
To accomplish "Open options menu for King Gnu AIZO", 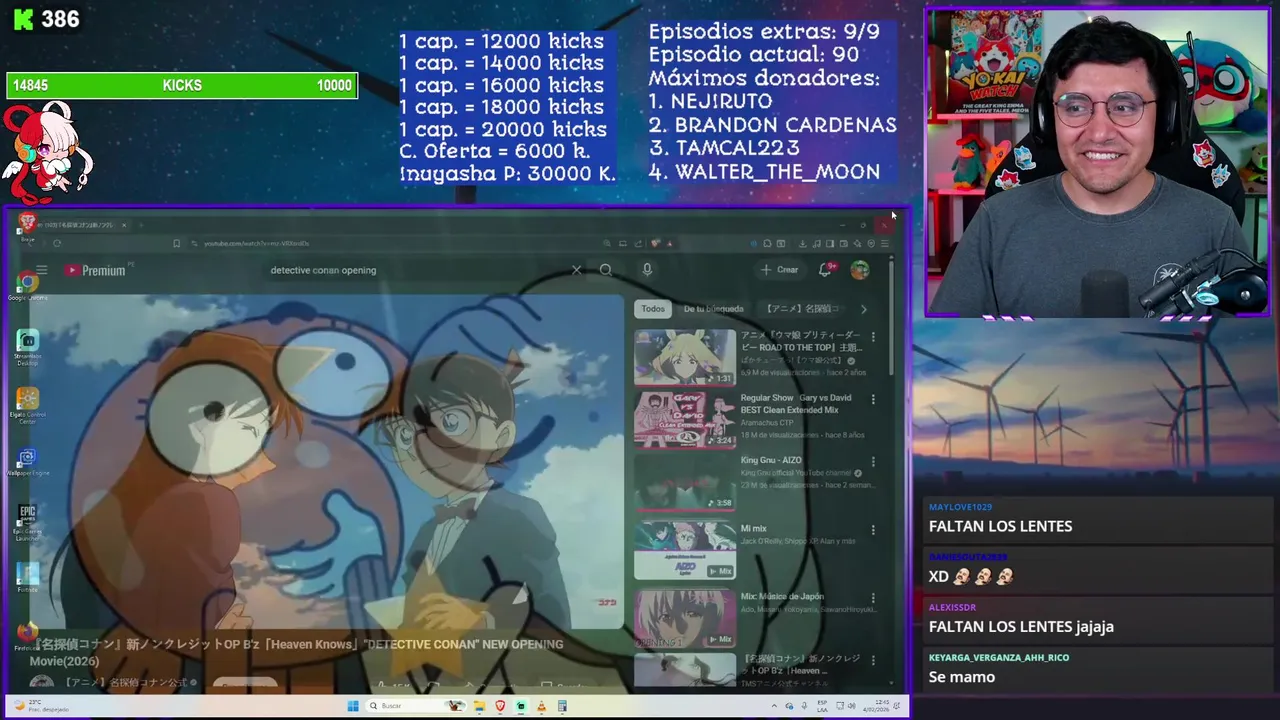I will (873, 462).
